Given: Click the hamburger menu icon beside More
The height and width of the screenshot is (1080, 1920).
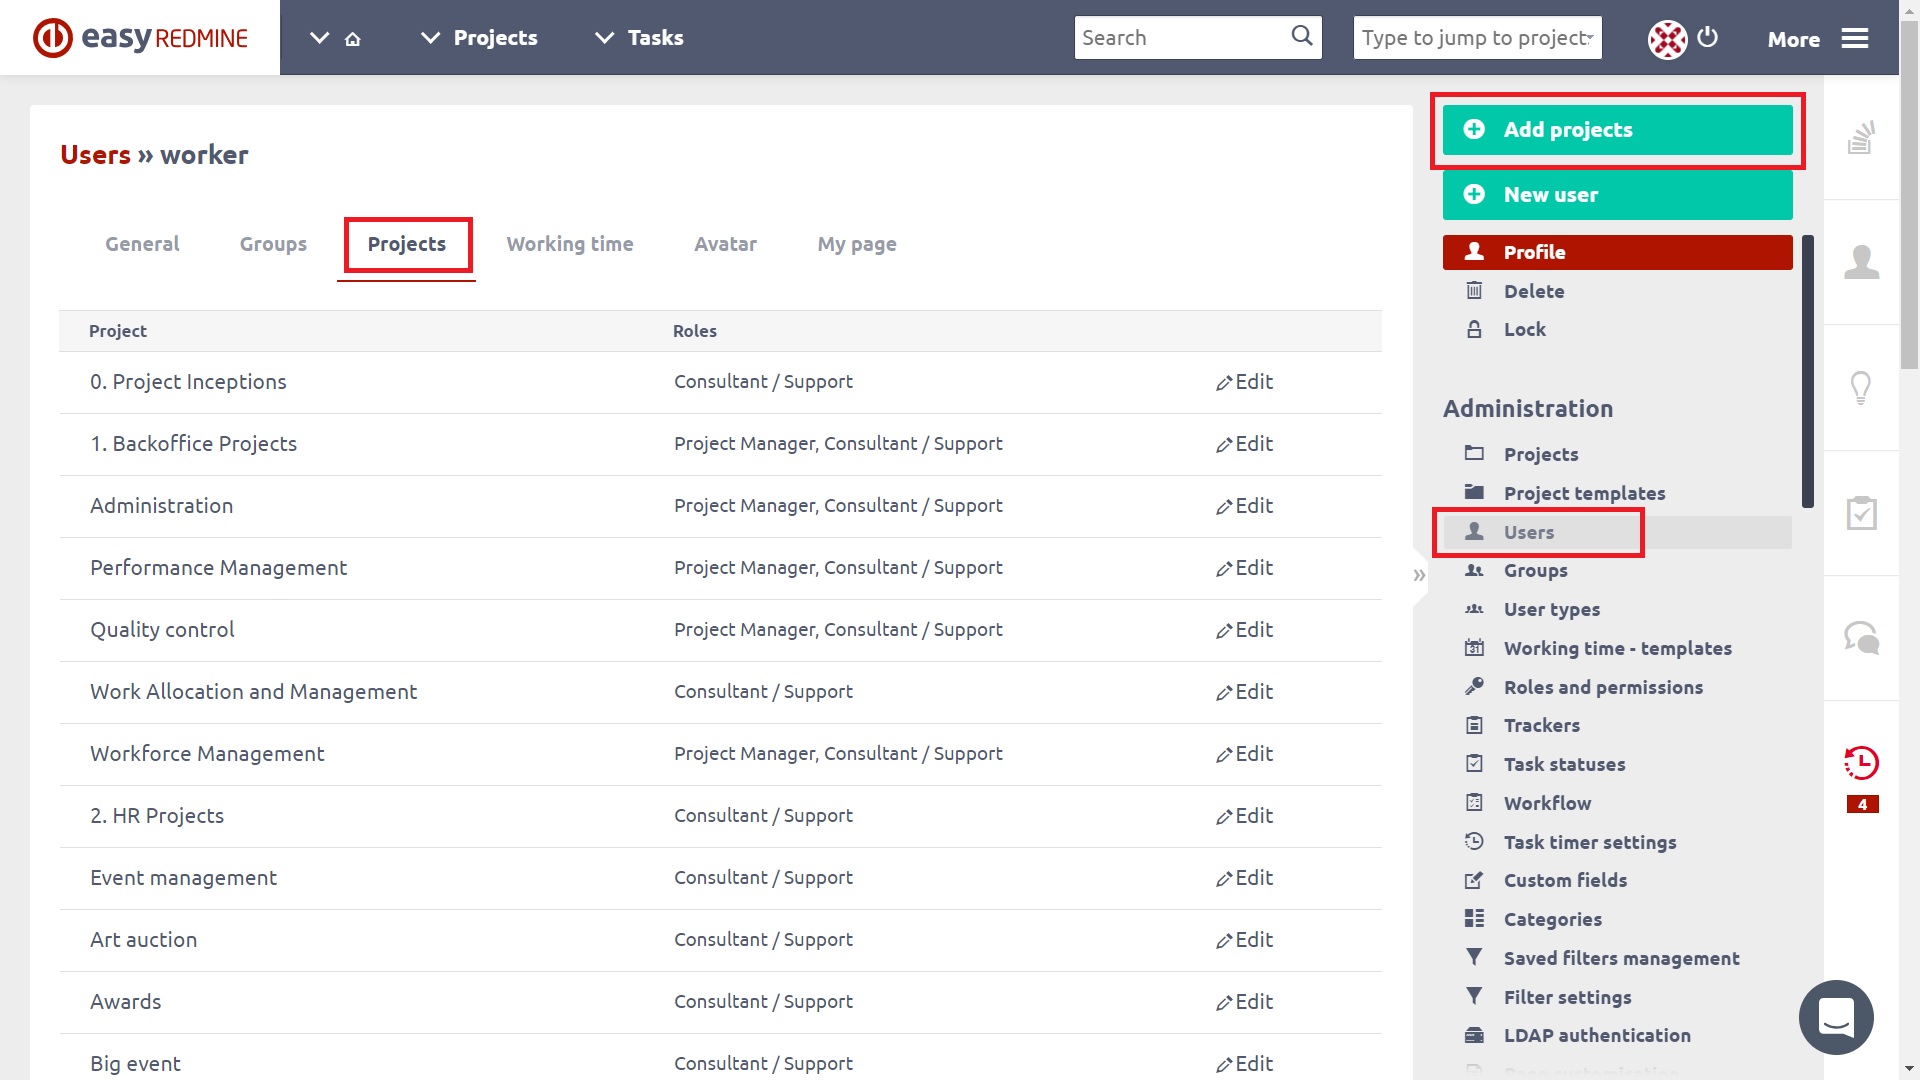Looking at the screenshot, I should pos(1856,38).
